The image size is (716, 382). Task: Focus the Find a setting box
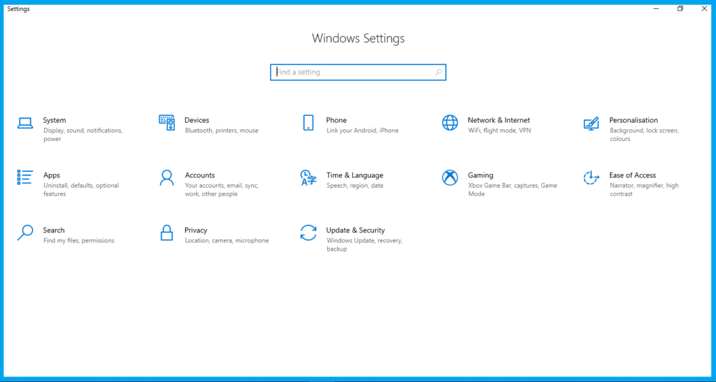pyautogui.click(x=358, y=72)
